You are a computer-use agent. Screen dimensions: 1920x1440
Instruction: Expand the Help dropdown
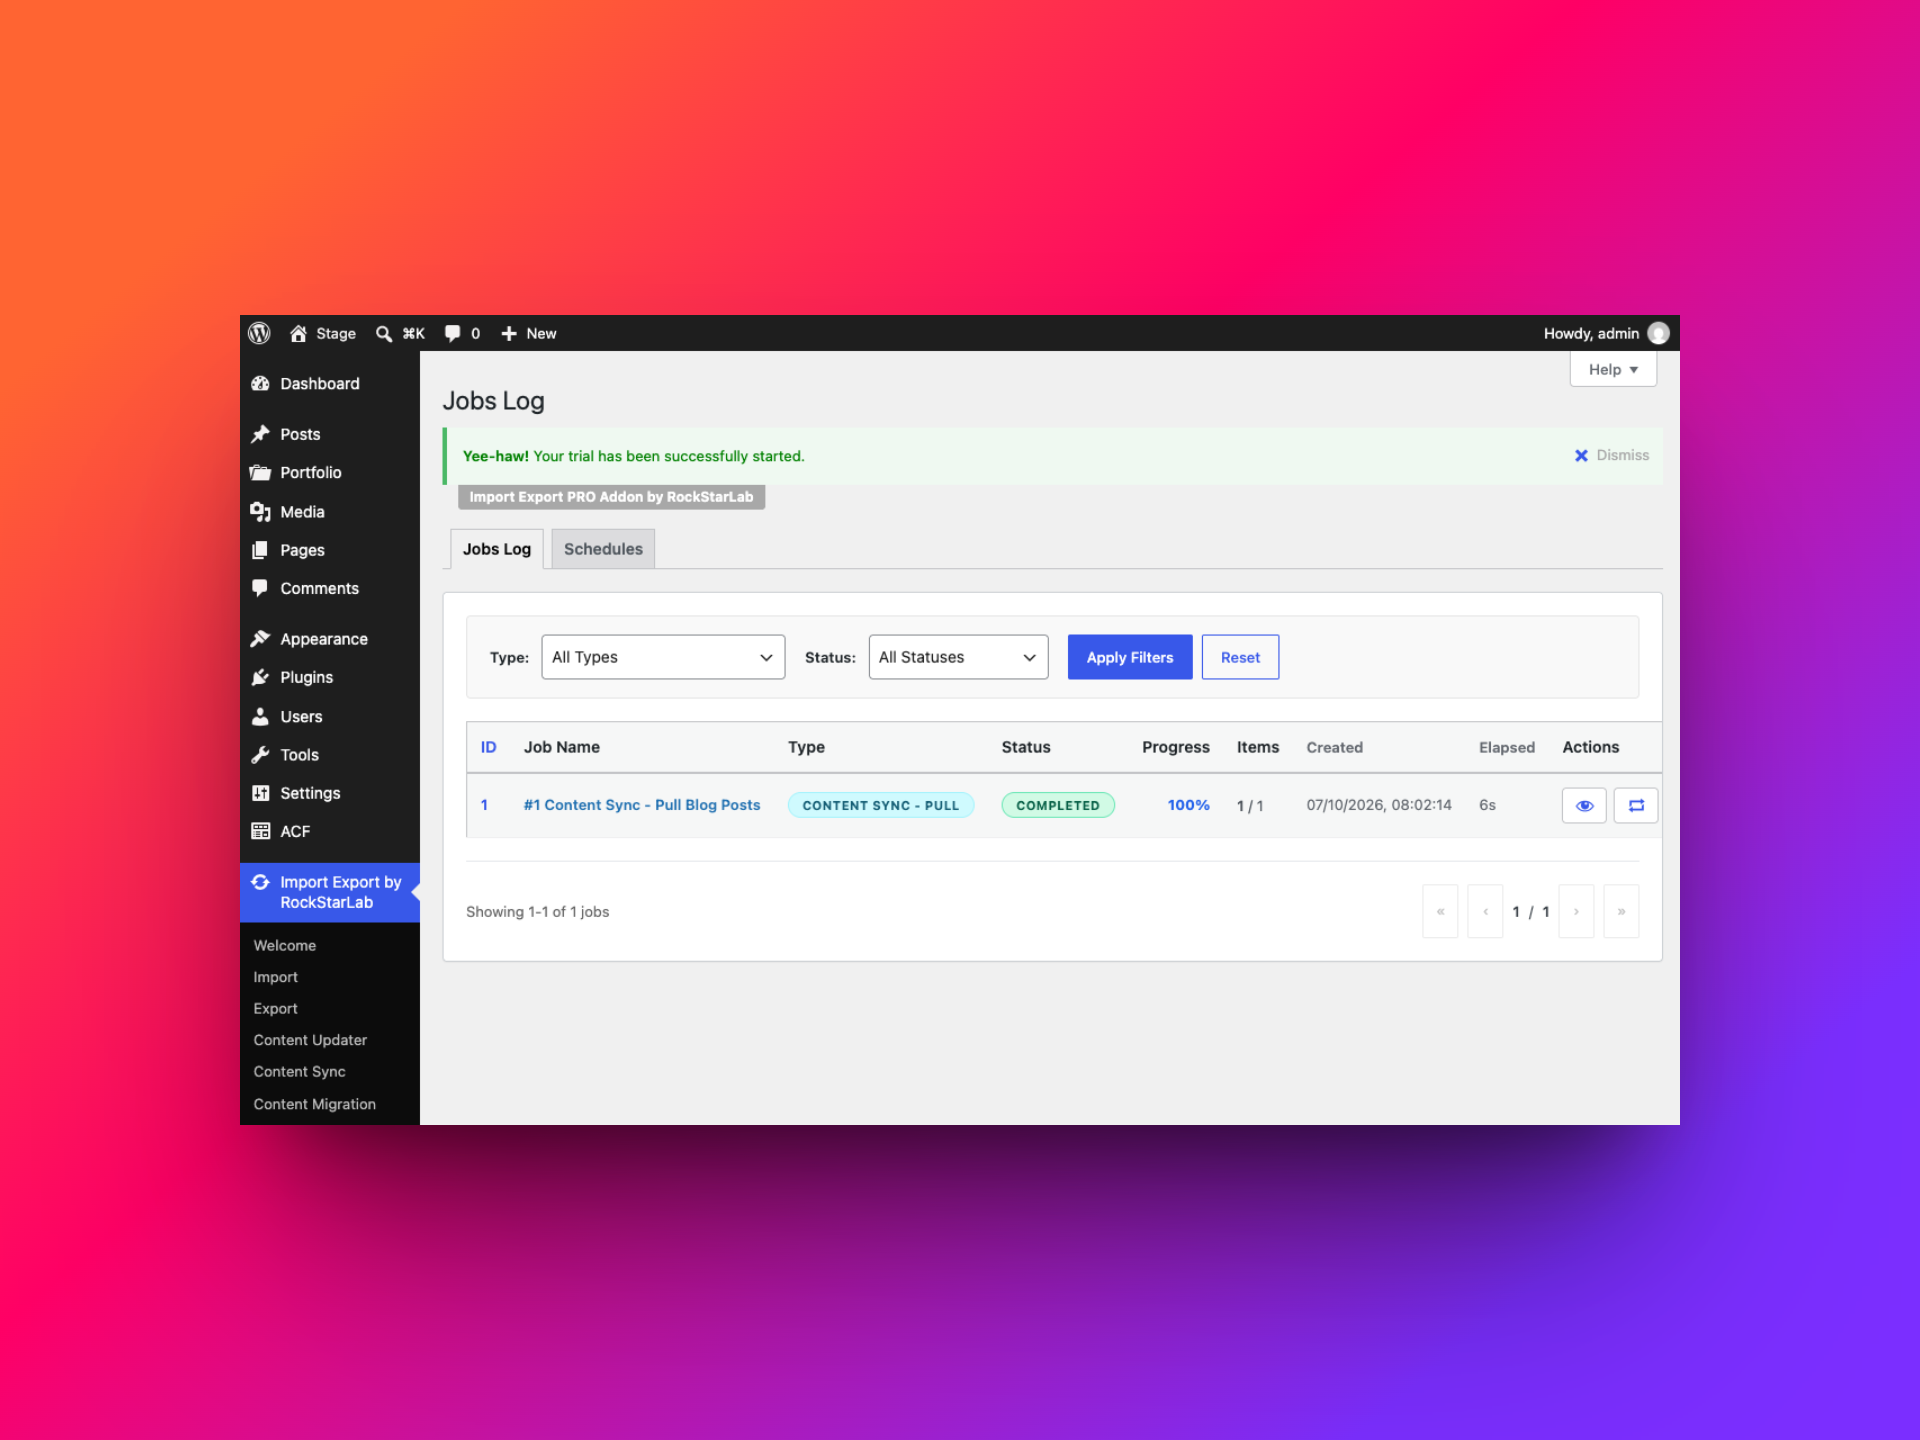(1613, 369)
